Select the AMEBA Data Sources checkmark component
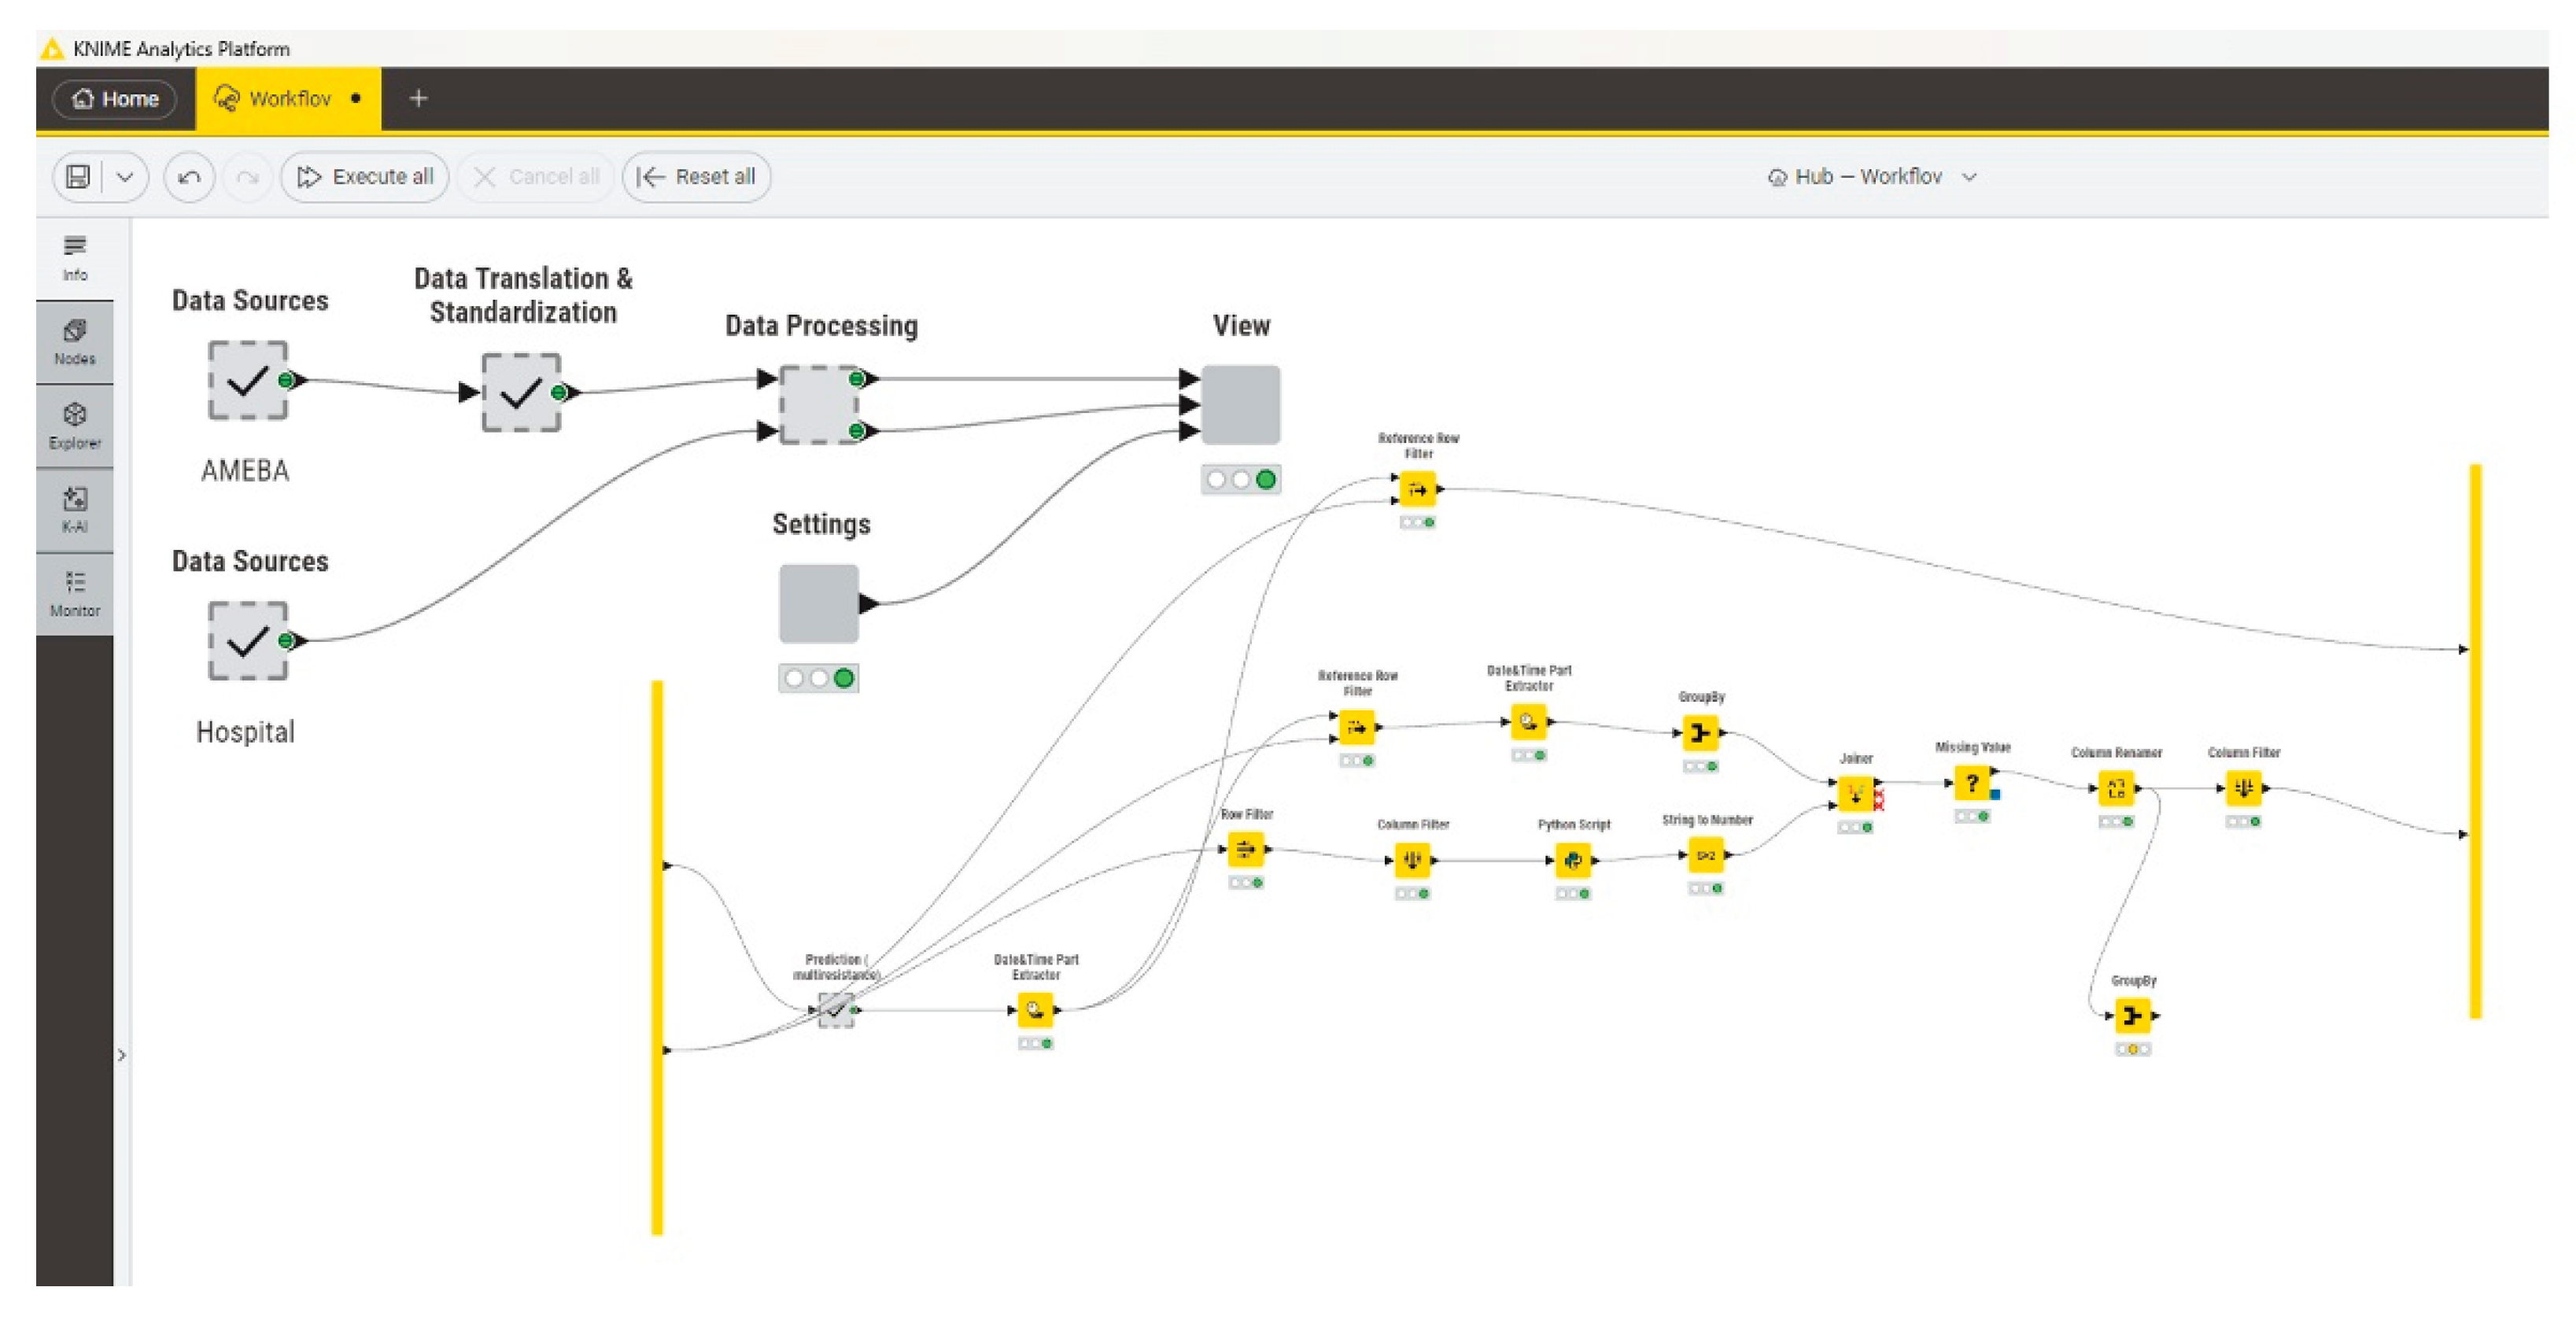Image resolution: width=2576 pixels, height=1324 pixels. point(247,380)
